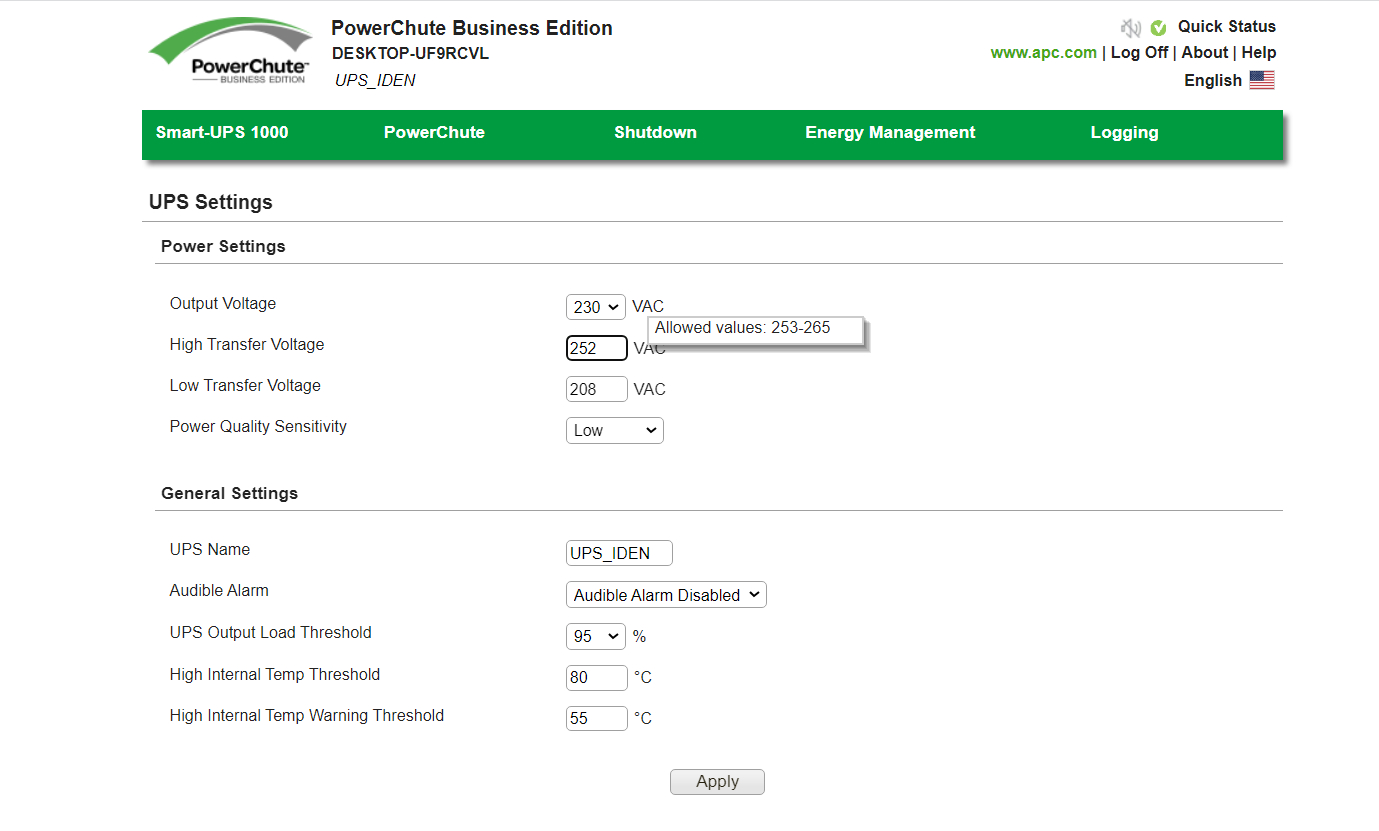
Task: Click the green Quick Status checkmark icon
Action: tap(1158, 28)
